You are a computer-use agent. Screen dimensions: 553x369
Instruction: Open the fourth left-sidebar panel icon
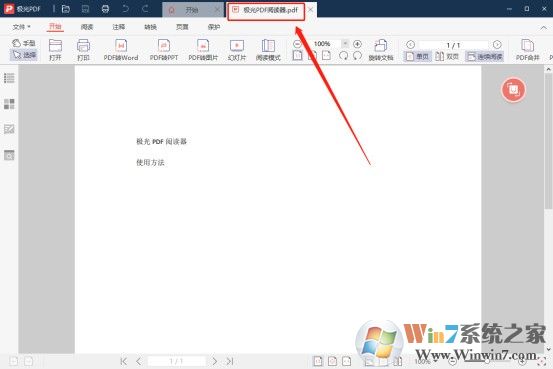(9, 155)
